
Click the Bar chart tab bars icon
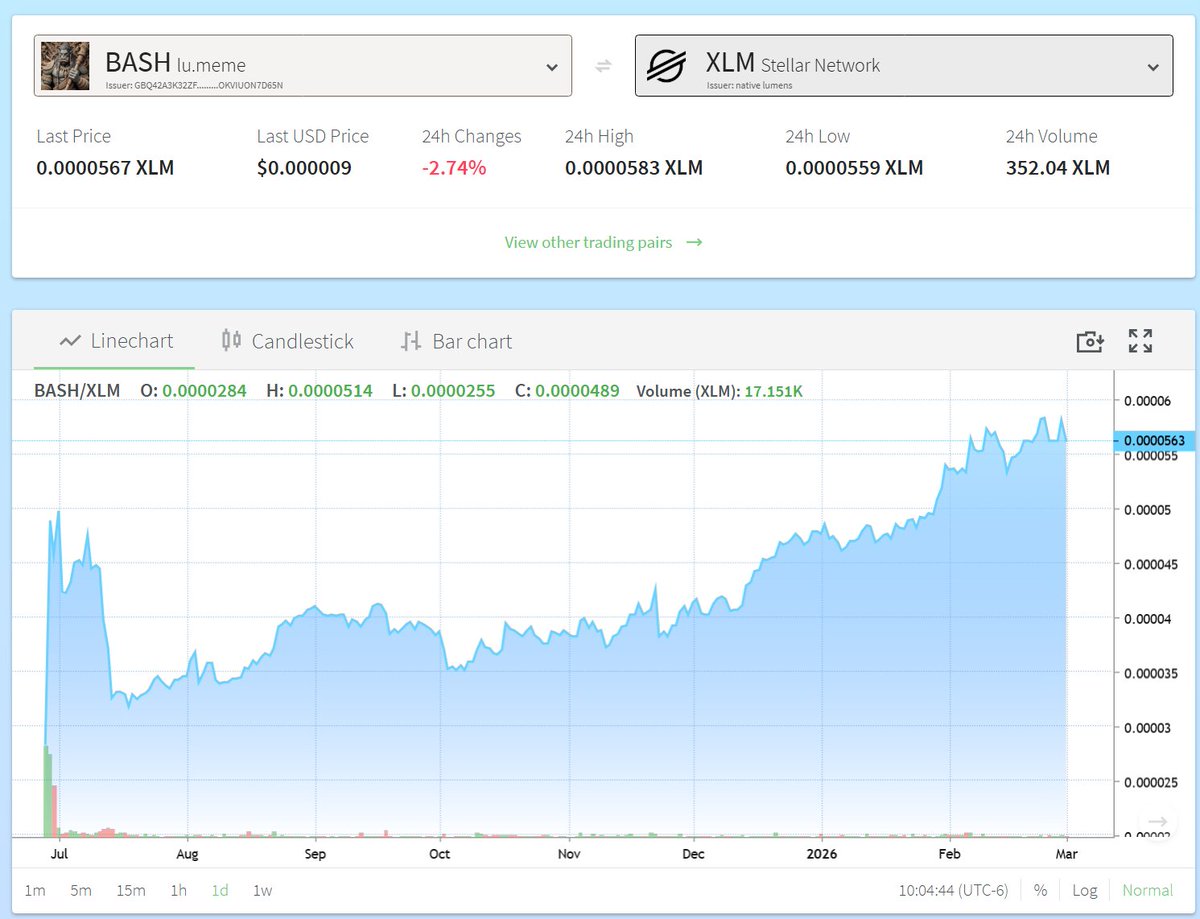point(410,341)
